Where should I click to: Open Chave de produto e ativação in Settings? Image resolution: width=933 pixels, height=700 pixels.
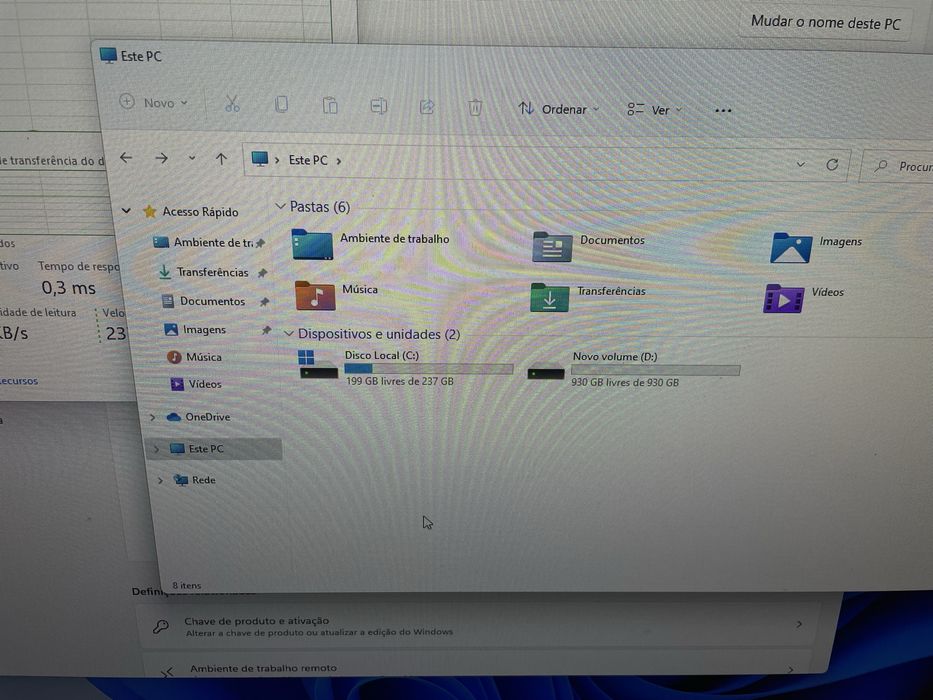coord(479,626)
